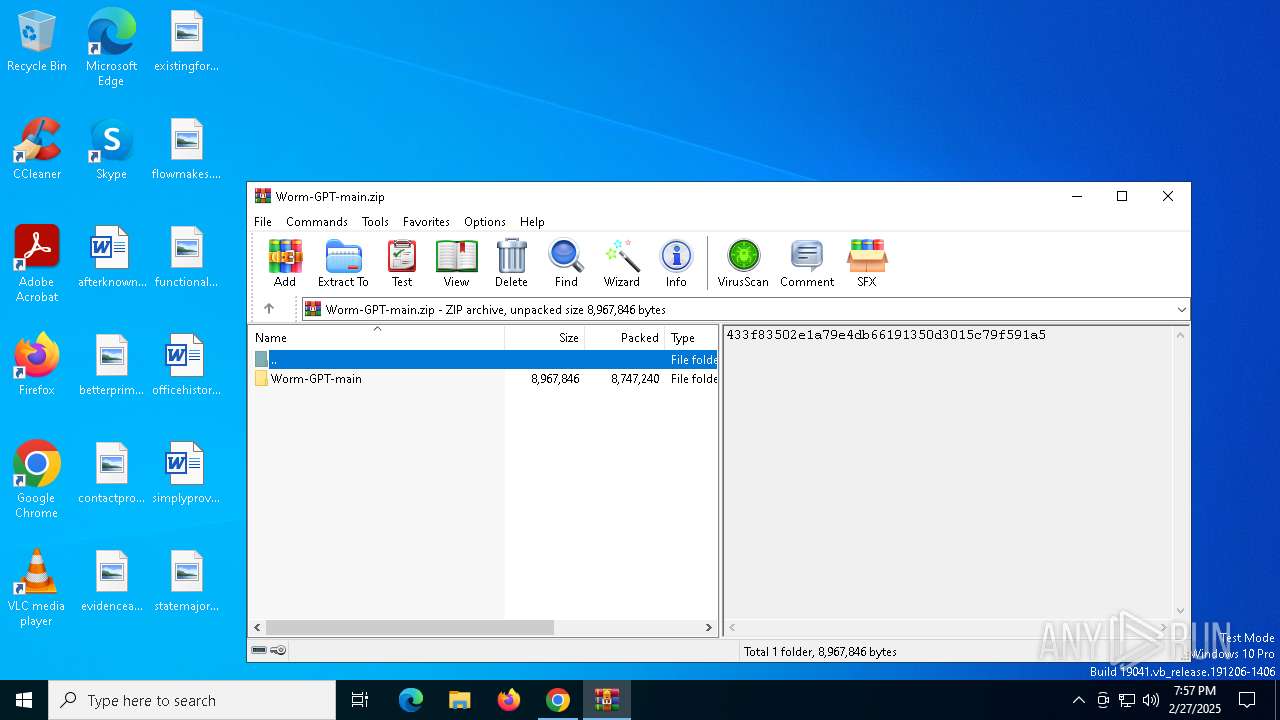Open Adobe Acrobat desktop shortcut
The width and height of the screenshot is (1280, 720).
coord(37,264)
